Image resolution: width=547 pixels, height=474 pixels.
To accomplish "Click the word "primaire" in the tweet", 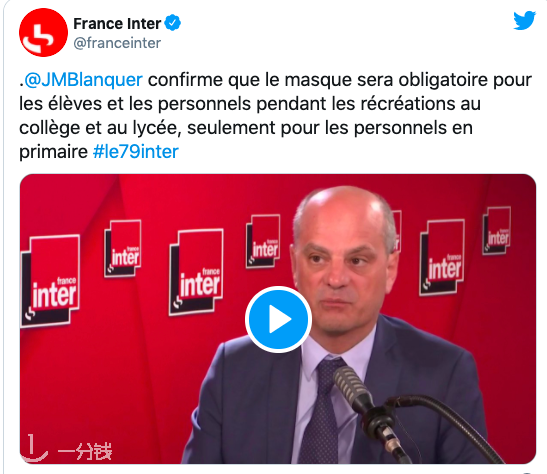I will [x=53, y=152].
